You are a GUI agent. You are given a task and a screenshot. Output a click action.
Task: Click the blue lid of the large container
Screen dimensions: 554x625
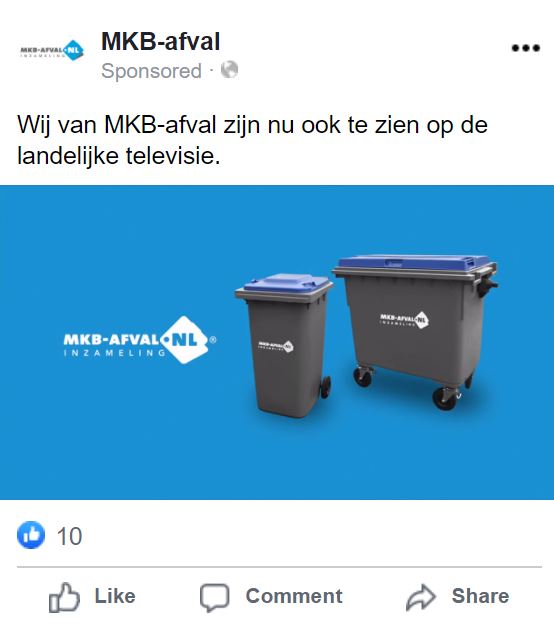click(413, 263)
